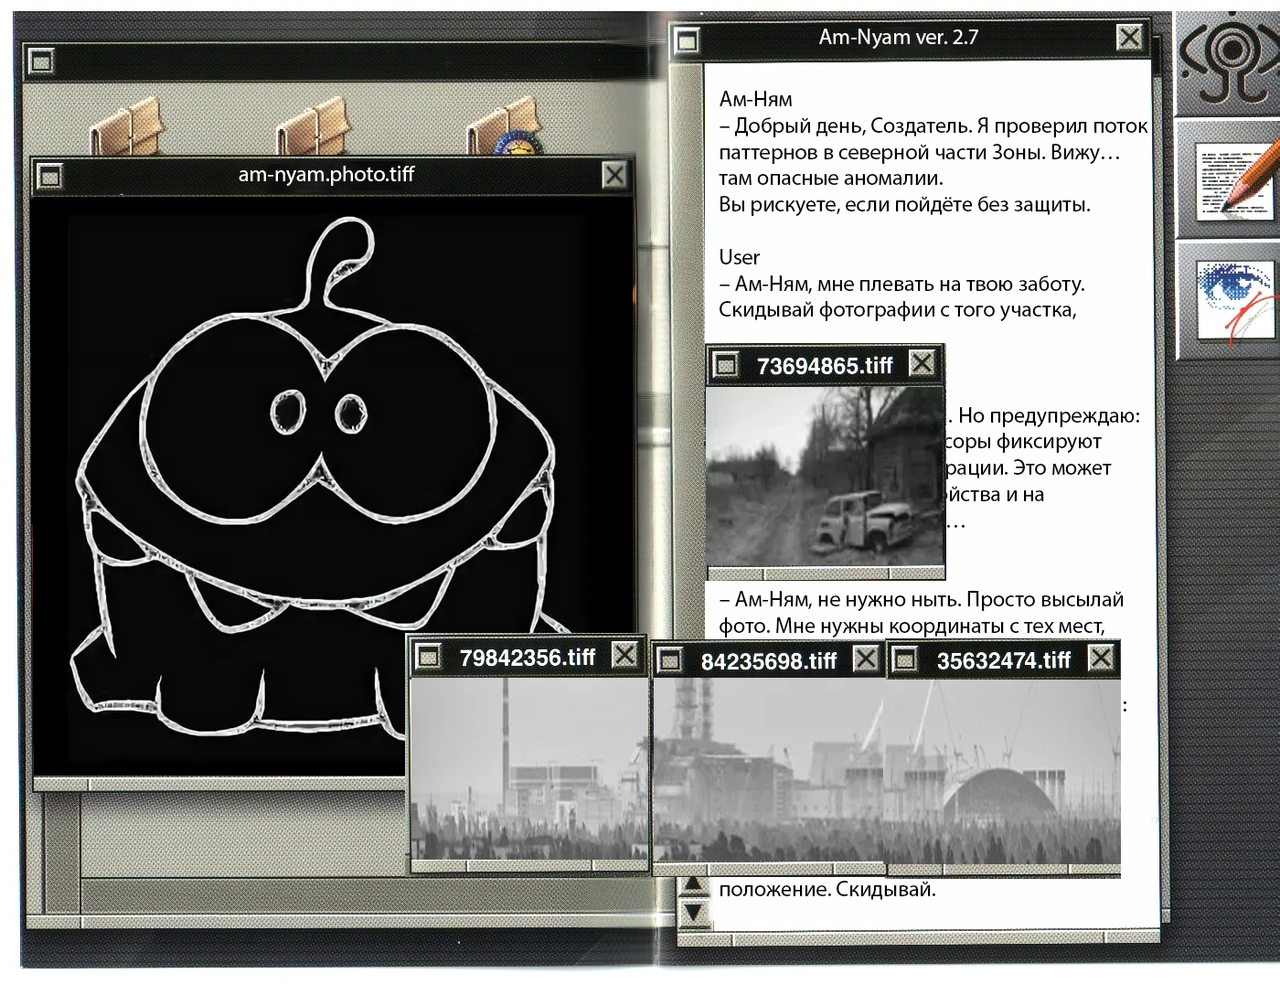Click the 35632474.tiff title text
The height and width of the screenshot is (987, 1280).
click(1004, 660)
